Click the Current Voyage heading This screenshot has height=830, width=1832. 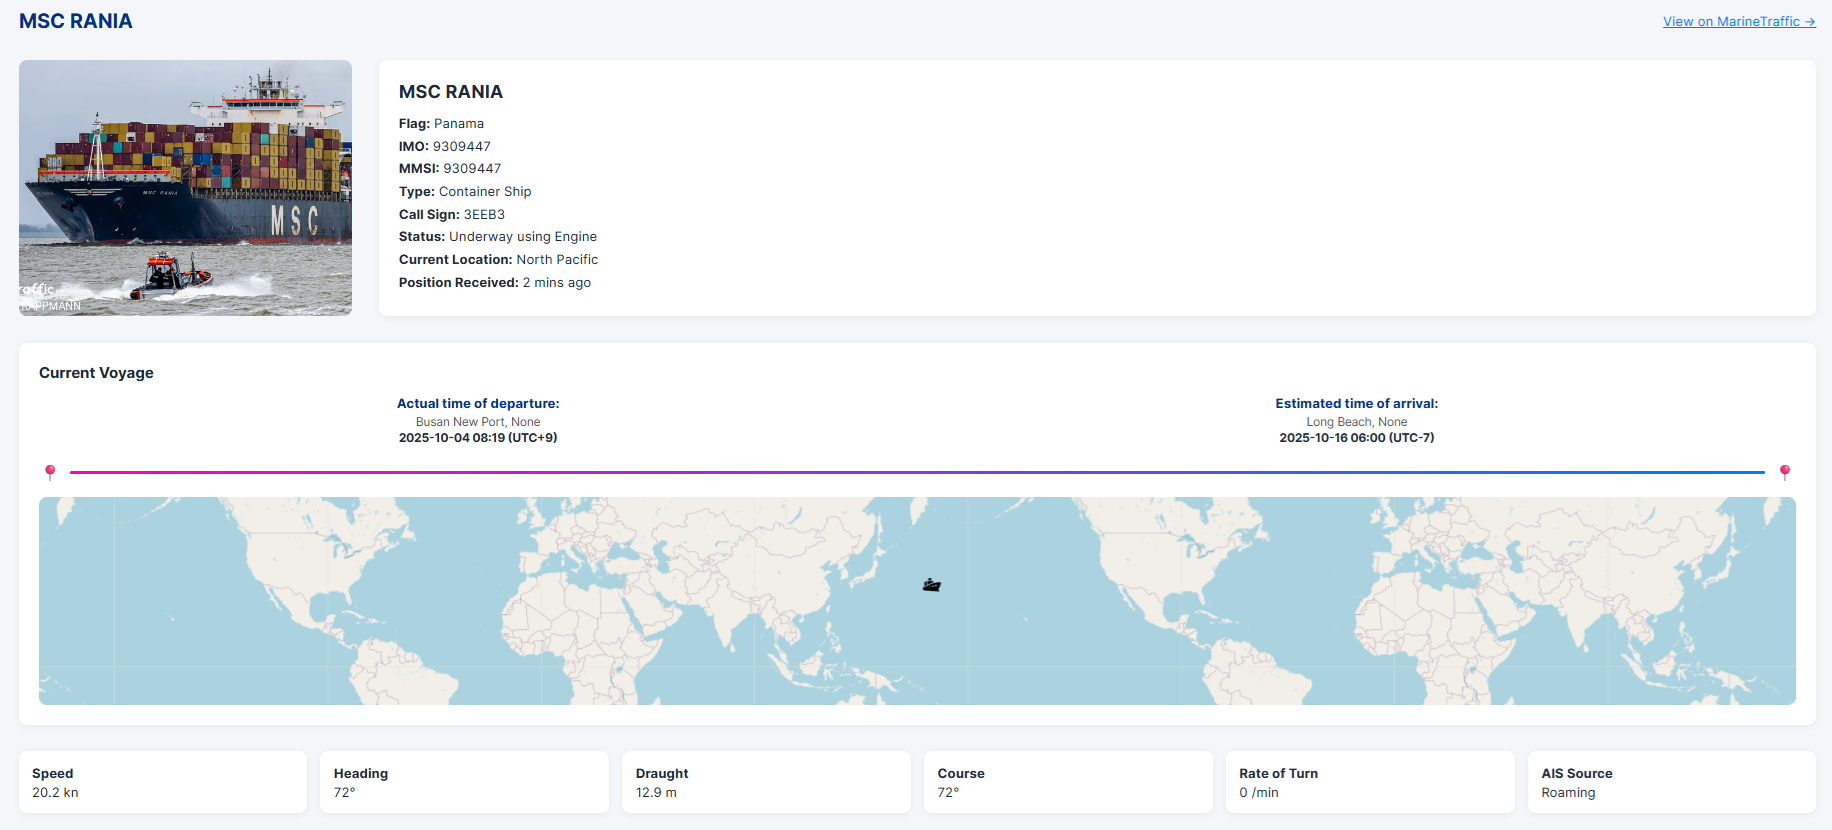coord(96,373)
